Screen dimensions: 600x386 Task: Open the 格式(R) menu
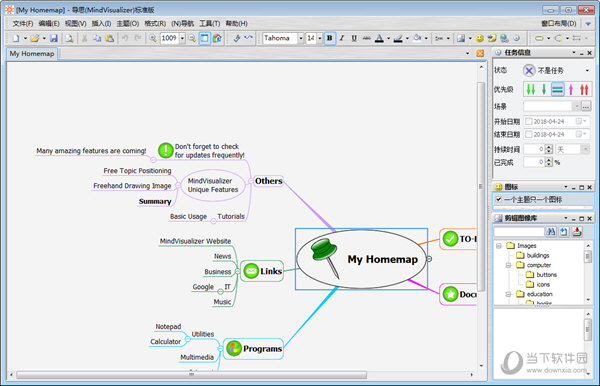pyautogui.click(x=155, y=23)
